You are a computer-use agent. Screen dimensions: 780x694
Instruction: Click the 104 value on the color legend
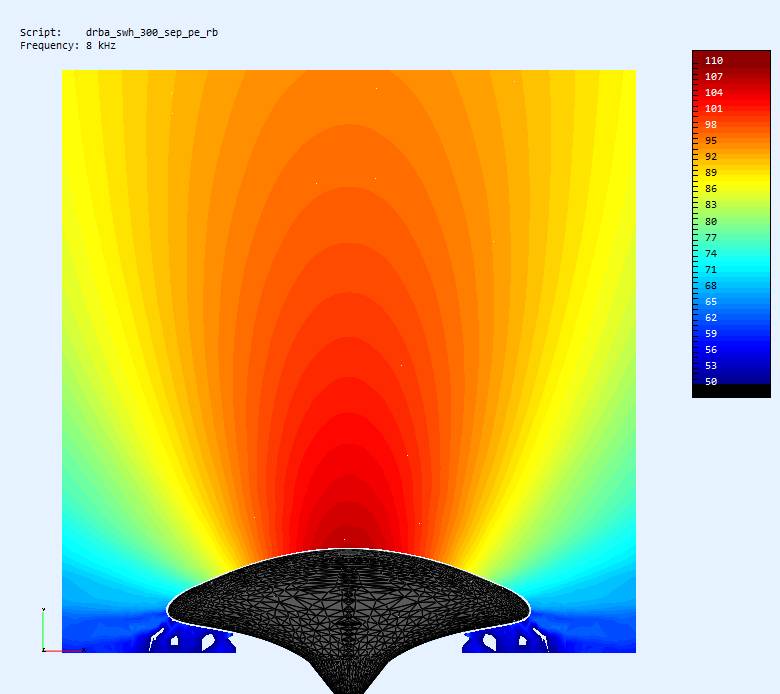[x=714, y=93]
